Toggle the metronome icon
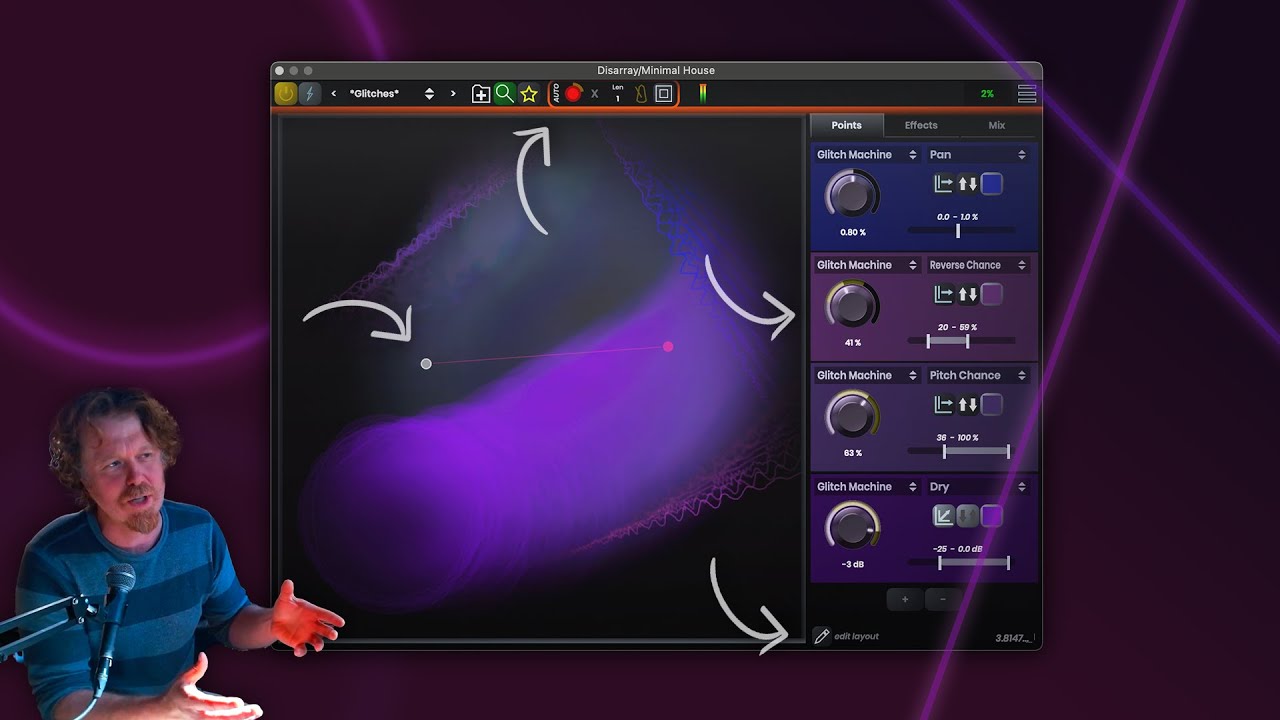 (x=640, y=94)
